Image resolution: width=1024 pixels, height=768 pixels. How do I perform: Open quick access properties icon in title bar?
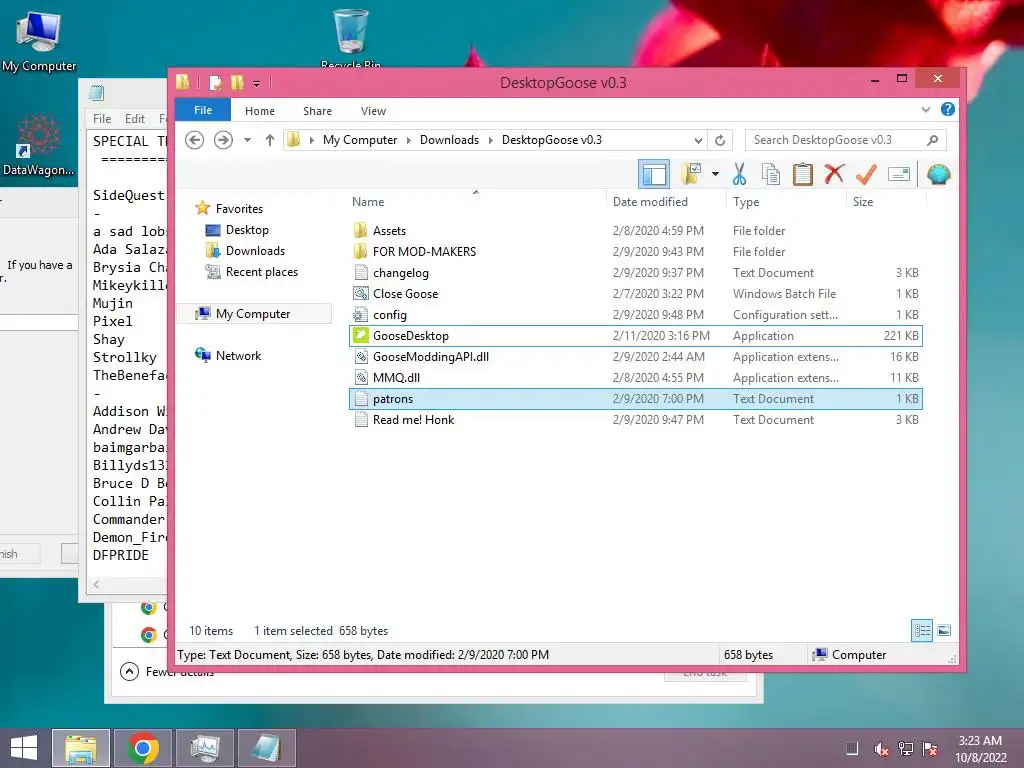click(x=215, y=82)
